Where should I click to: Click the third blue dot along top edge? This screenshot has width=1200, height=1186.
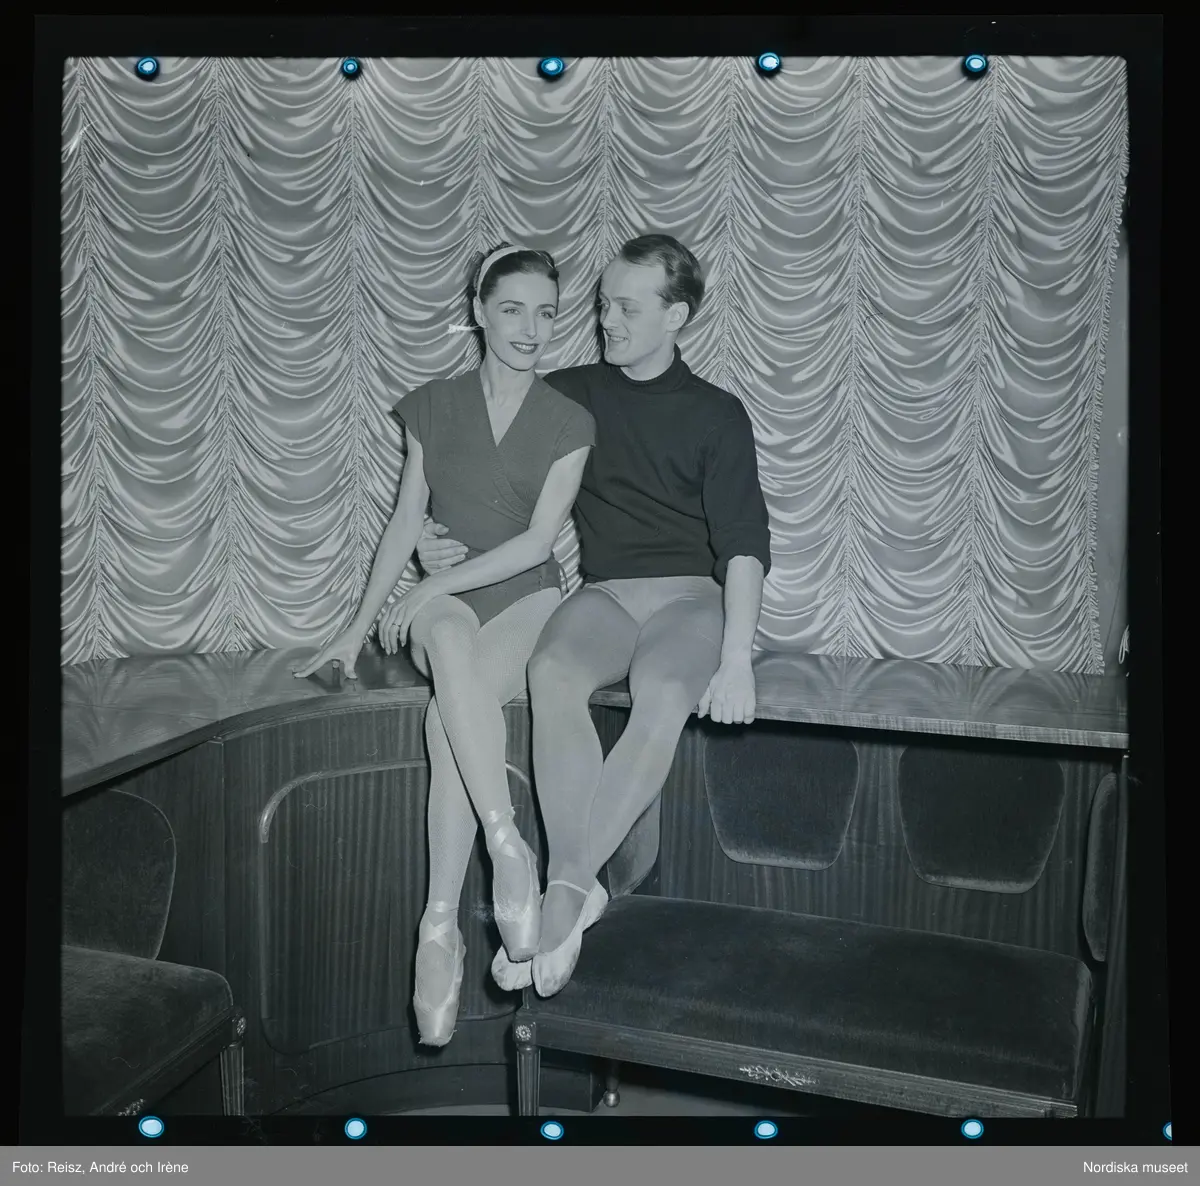(x=551, y=67)
